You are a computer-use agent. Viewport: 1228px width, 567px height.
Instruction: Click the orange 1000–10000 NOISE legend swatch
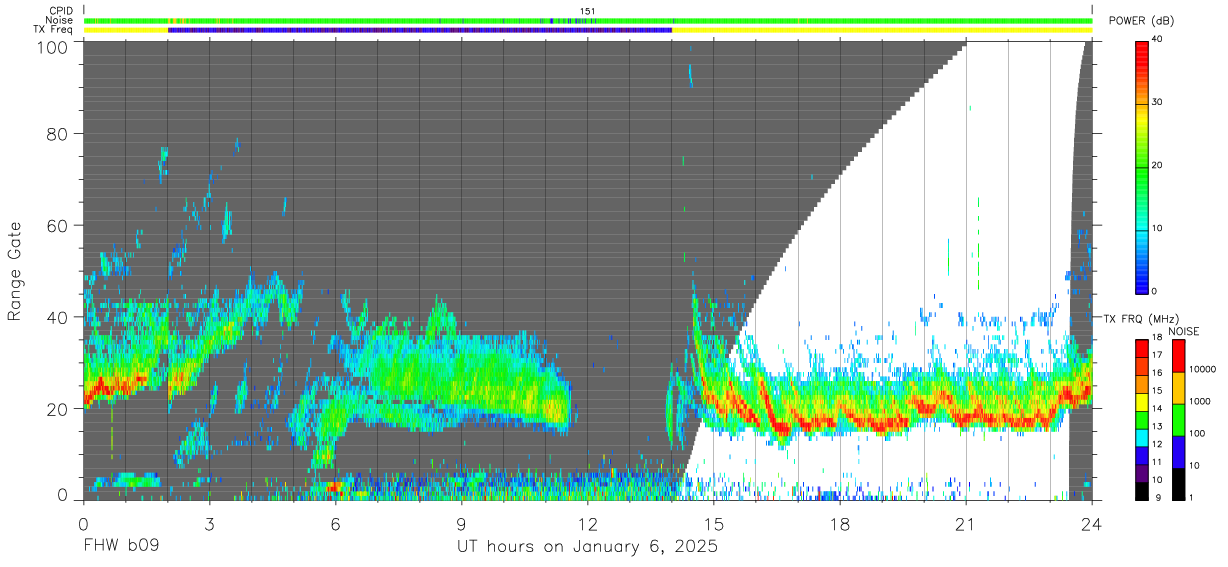(1179, 387)
